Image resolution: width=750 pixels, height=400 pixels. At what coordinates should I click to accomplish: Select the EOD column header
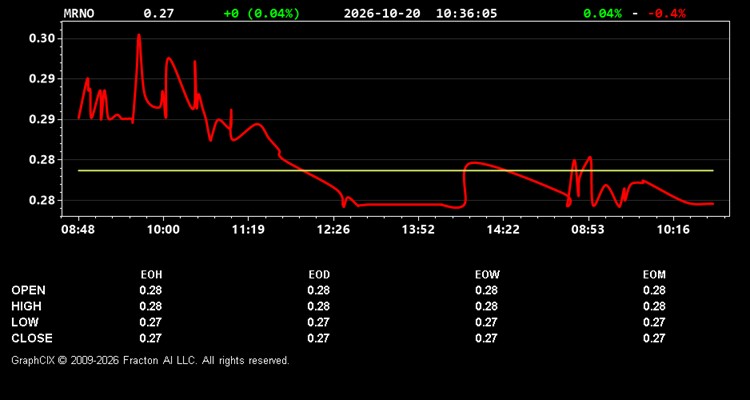pyautogui.click(x=319, y=275)
